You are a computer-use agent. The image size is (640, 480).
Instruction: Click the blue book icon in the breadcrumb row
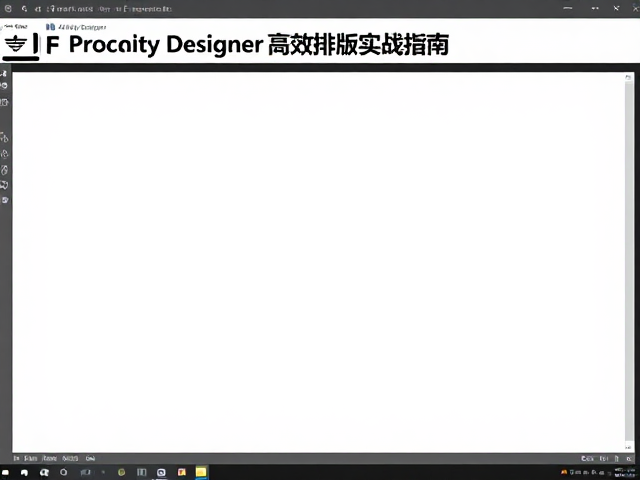tap(50, 27)
